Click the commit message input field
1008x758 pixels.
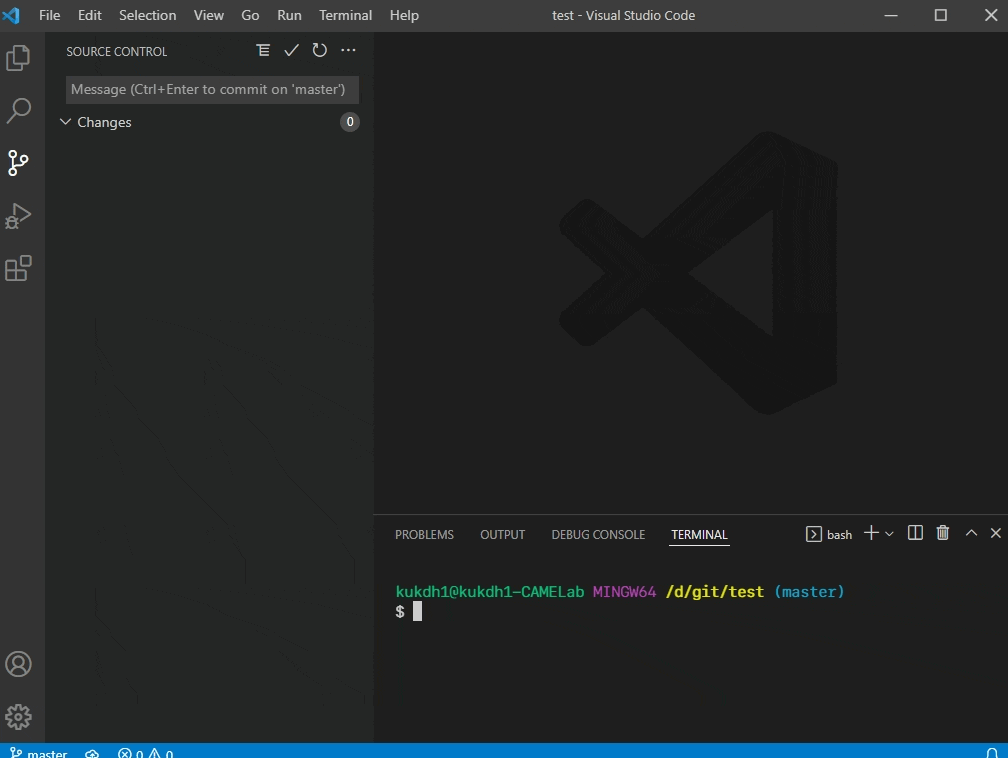(211, 89)
